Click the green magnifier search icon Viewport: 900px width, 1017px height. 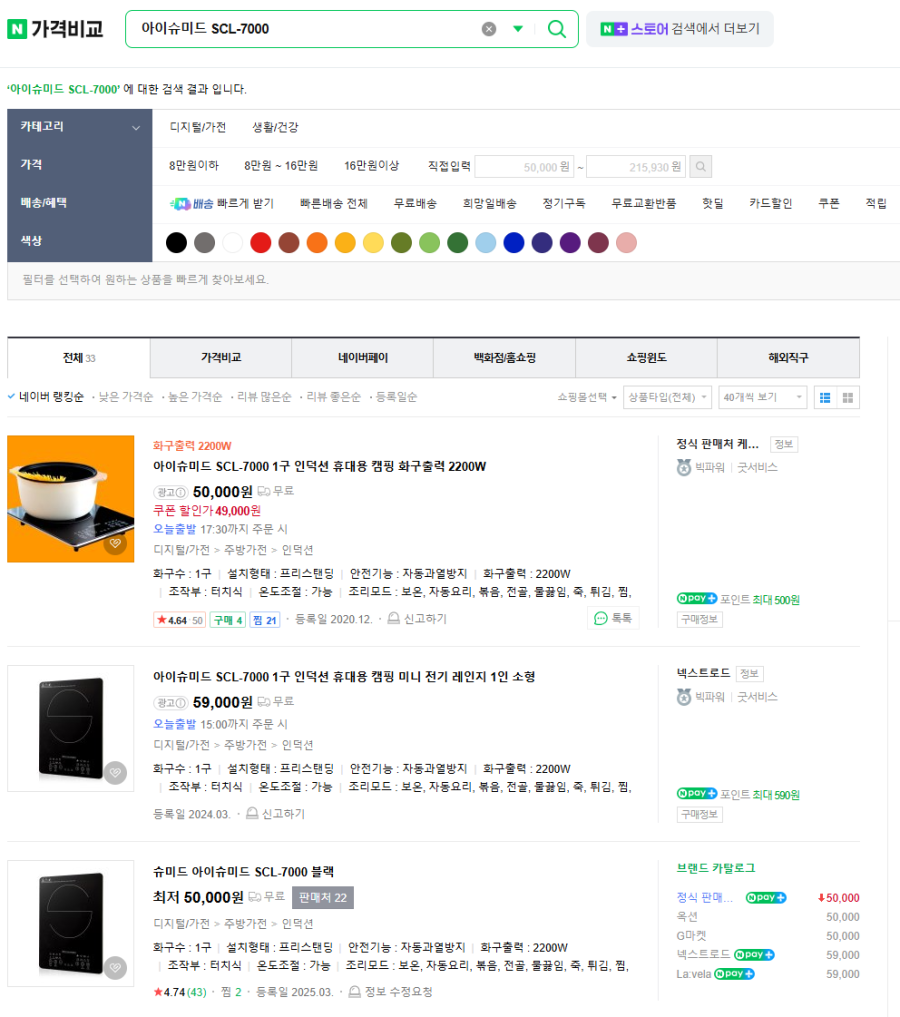click(556, 29)
